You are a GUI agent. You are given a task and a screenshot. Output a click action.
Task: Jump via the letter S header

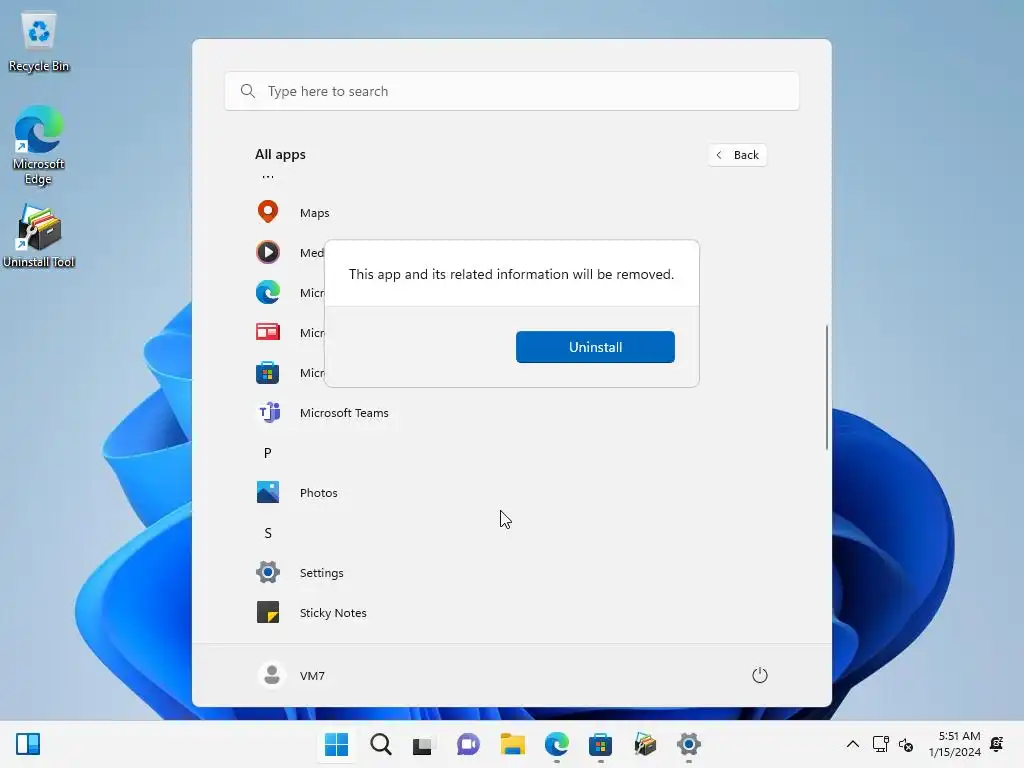tap(268, 533)
